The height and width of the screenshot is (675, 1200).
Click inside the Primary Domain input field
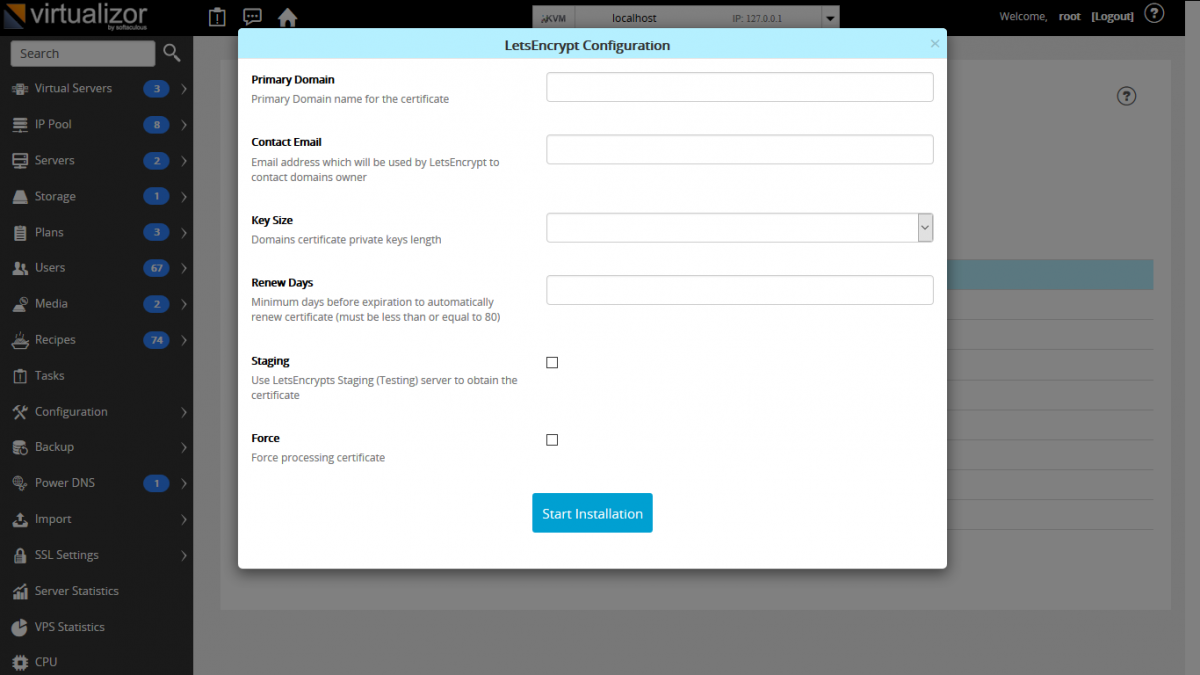click(x=739, y=87)
